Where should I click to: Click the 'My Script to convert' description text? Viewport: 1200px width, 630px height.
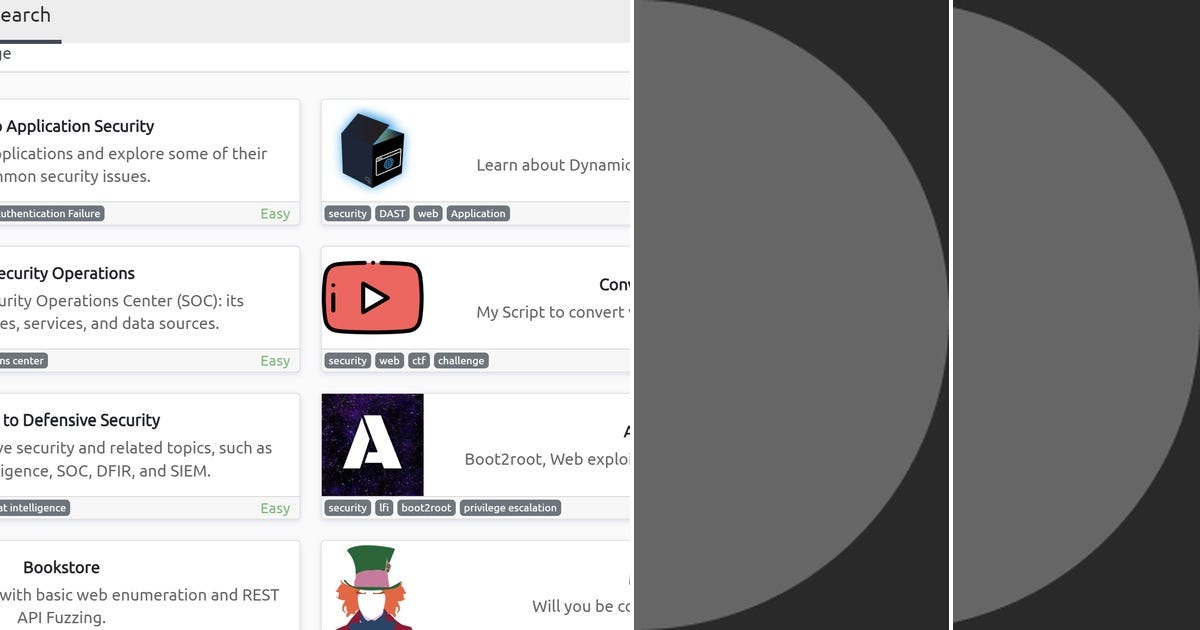553,312
